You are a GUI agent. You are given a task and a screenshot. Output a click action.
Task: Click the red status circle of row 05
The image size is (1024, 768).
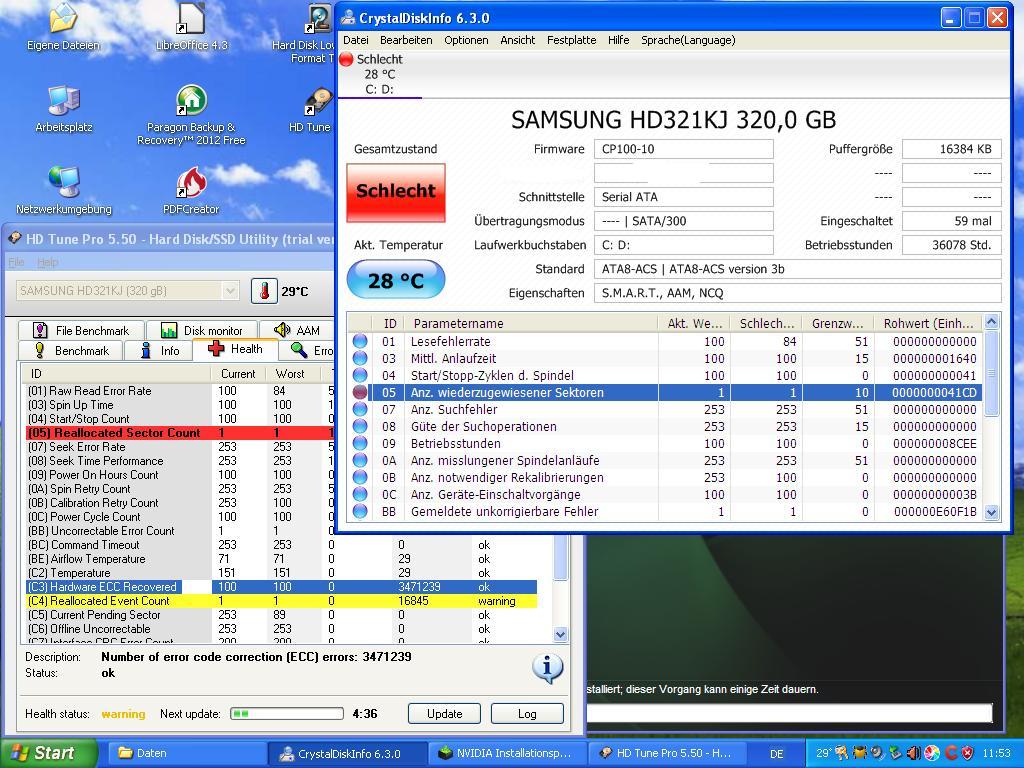360,392
